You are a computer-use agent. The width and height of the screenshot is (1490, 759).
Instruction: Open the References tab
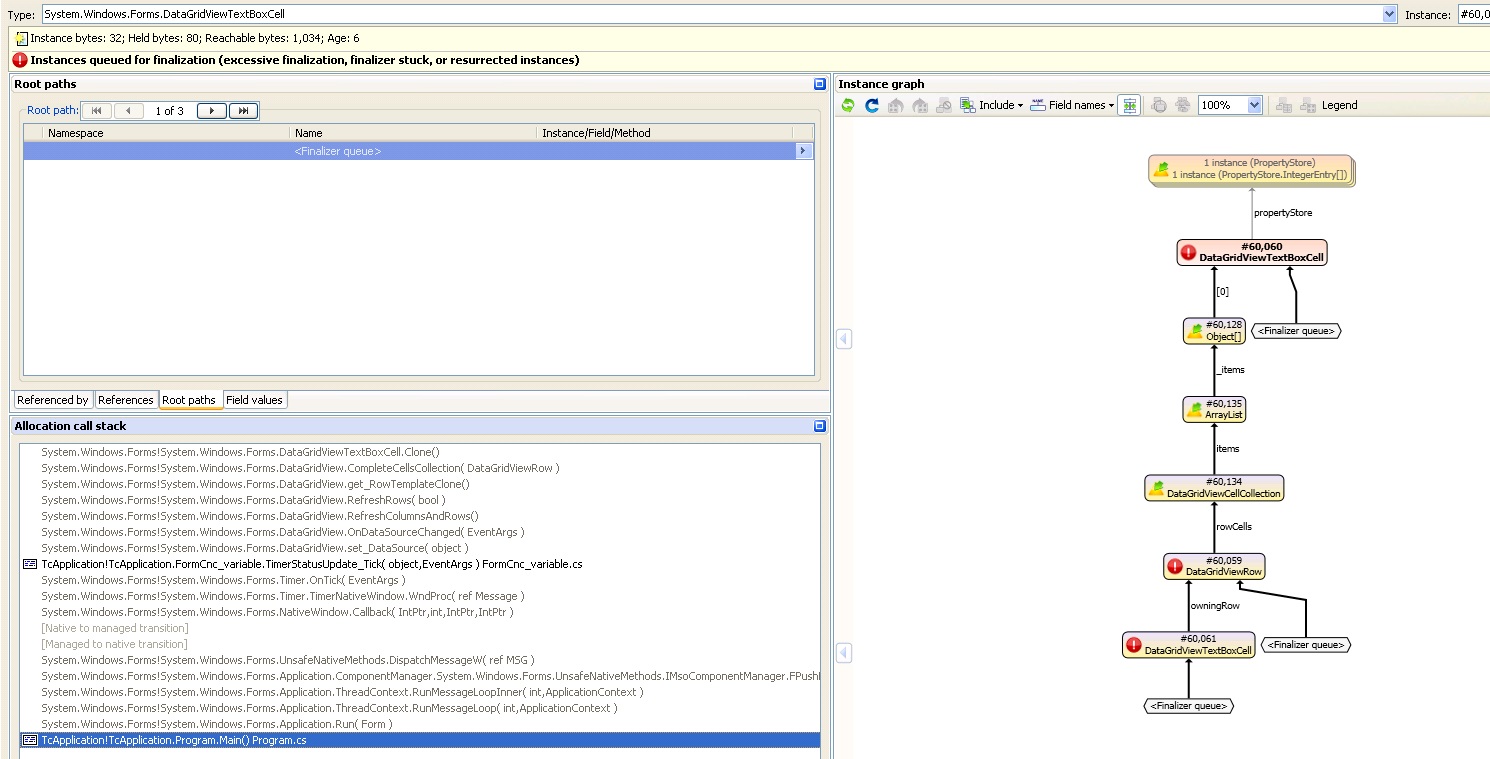pyautogui.click(x=125, y=400)
